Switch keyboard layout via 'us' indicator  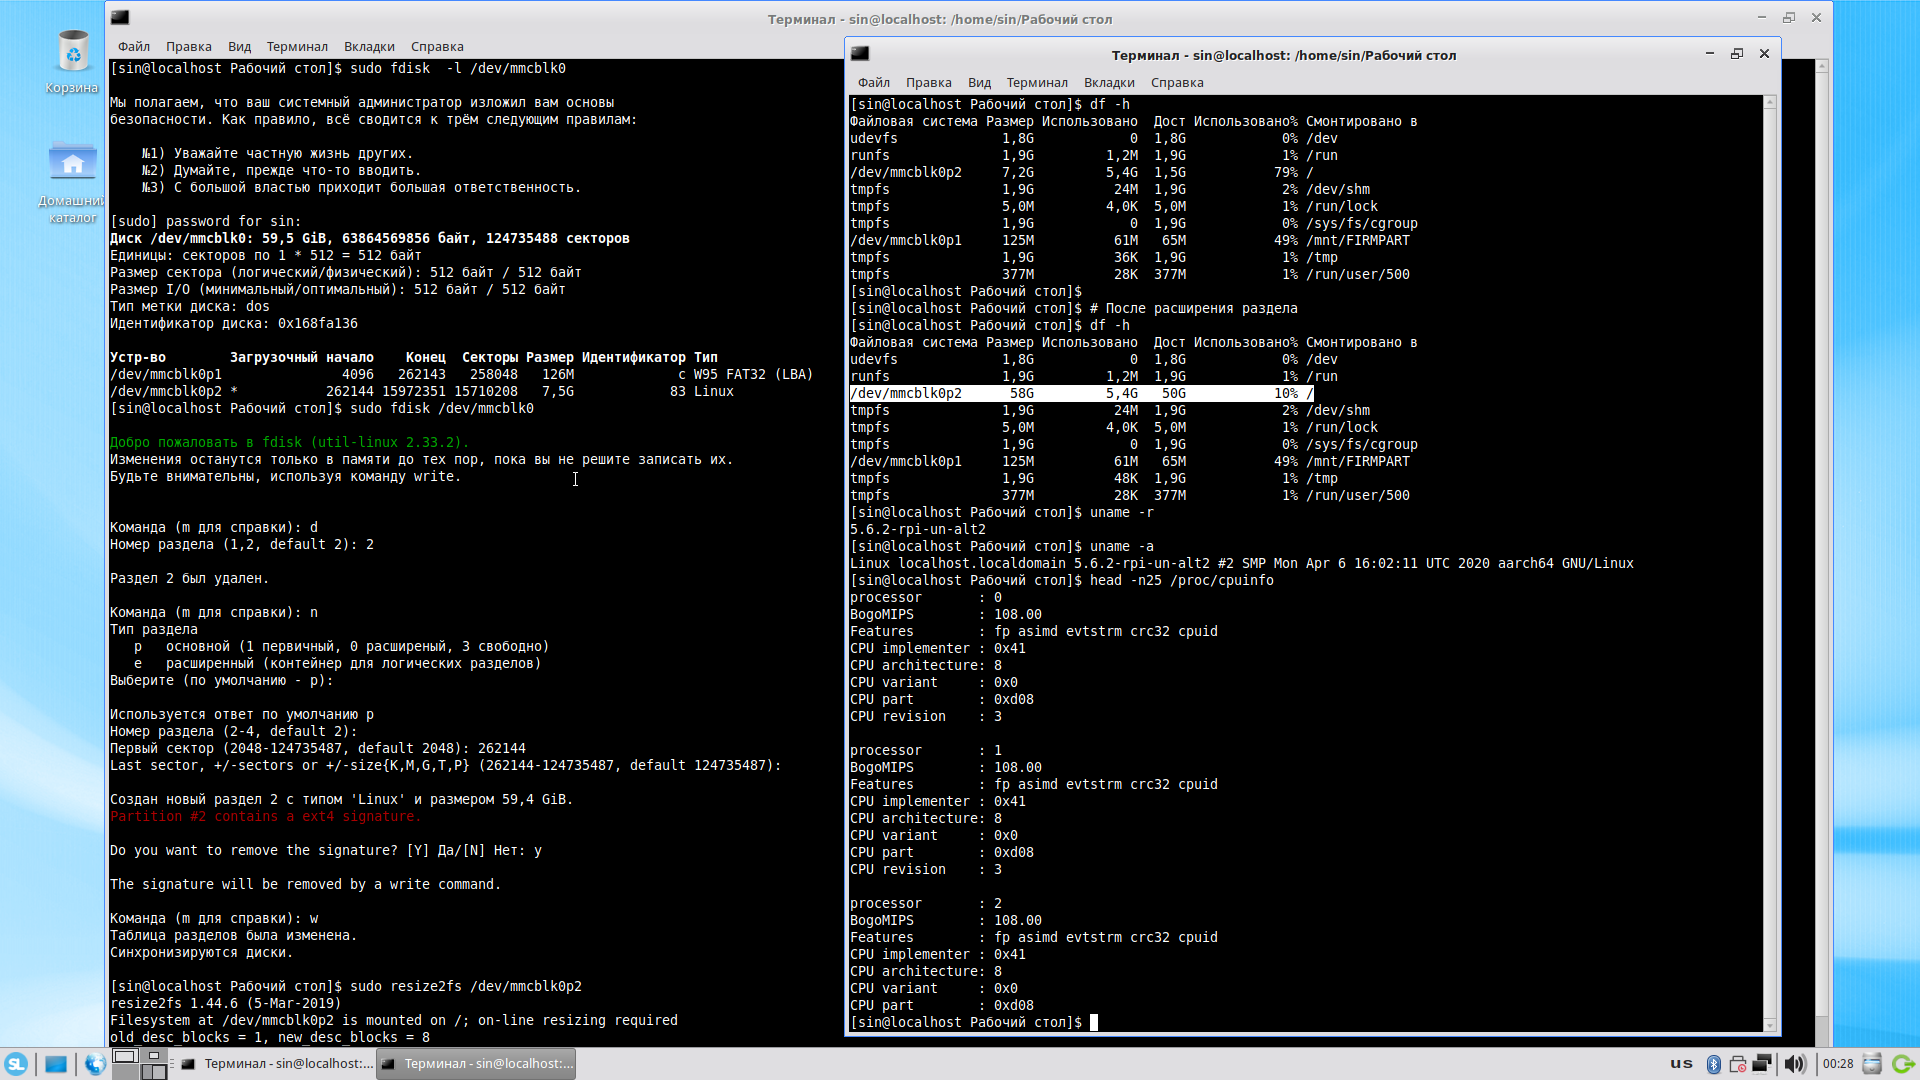click(x=1681, y=1063)
